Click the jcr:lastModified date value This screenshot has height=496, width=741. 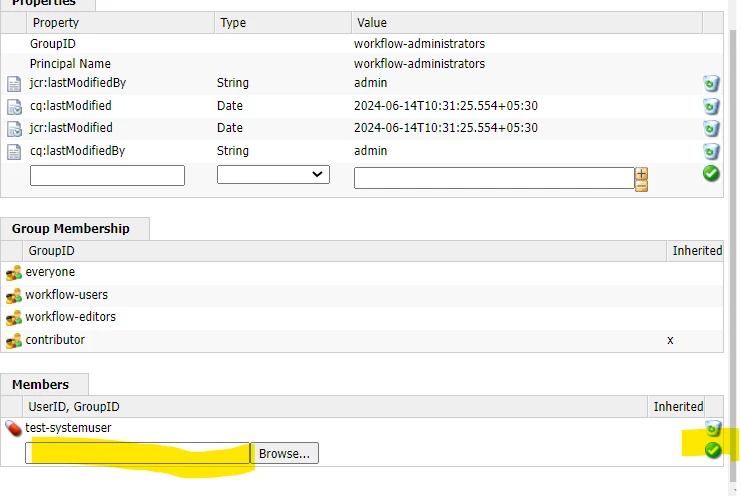[446, 128]
